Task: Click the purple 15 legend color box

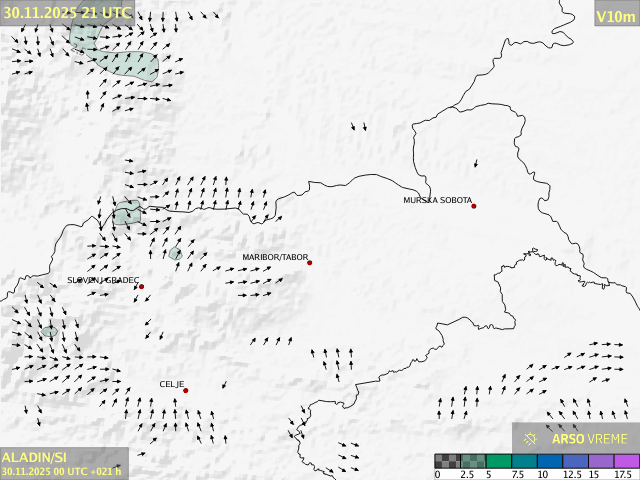Action: click(x=601, y=461)
